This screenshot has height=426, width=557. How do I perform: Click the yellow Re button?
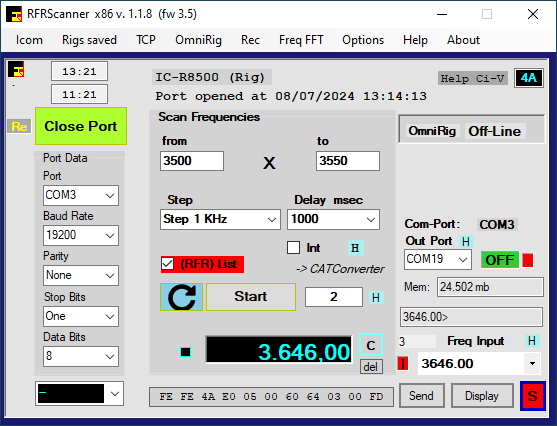(x=19, y=126)
